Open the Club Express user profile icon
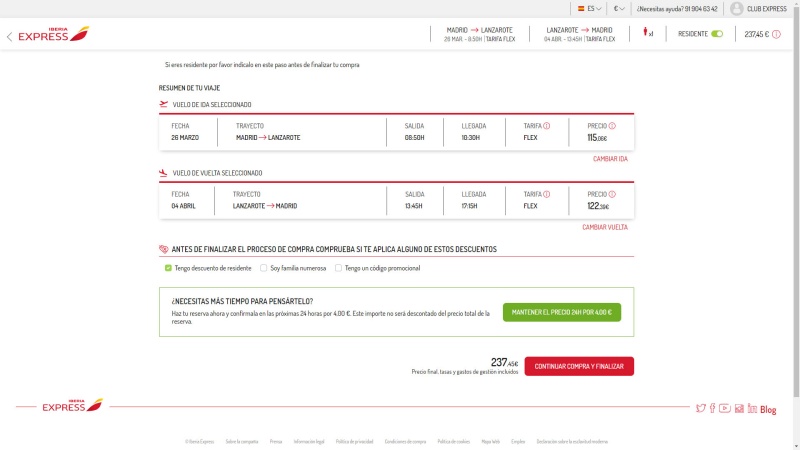The width and height of the screenshot is (800, 450). (x=737, y=8)
